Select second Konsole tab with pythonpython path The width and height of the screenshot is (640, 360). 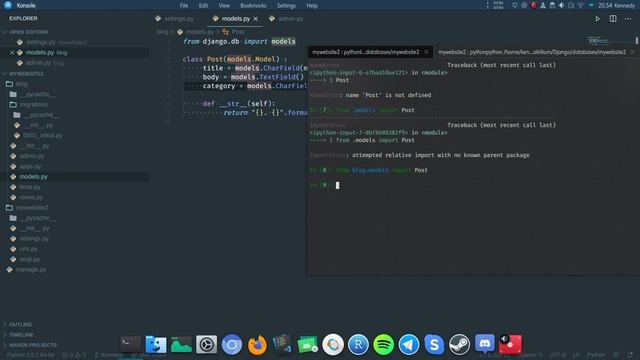tap(531, 52)
